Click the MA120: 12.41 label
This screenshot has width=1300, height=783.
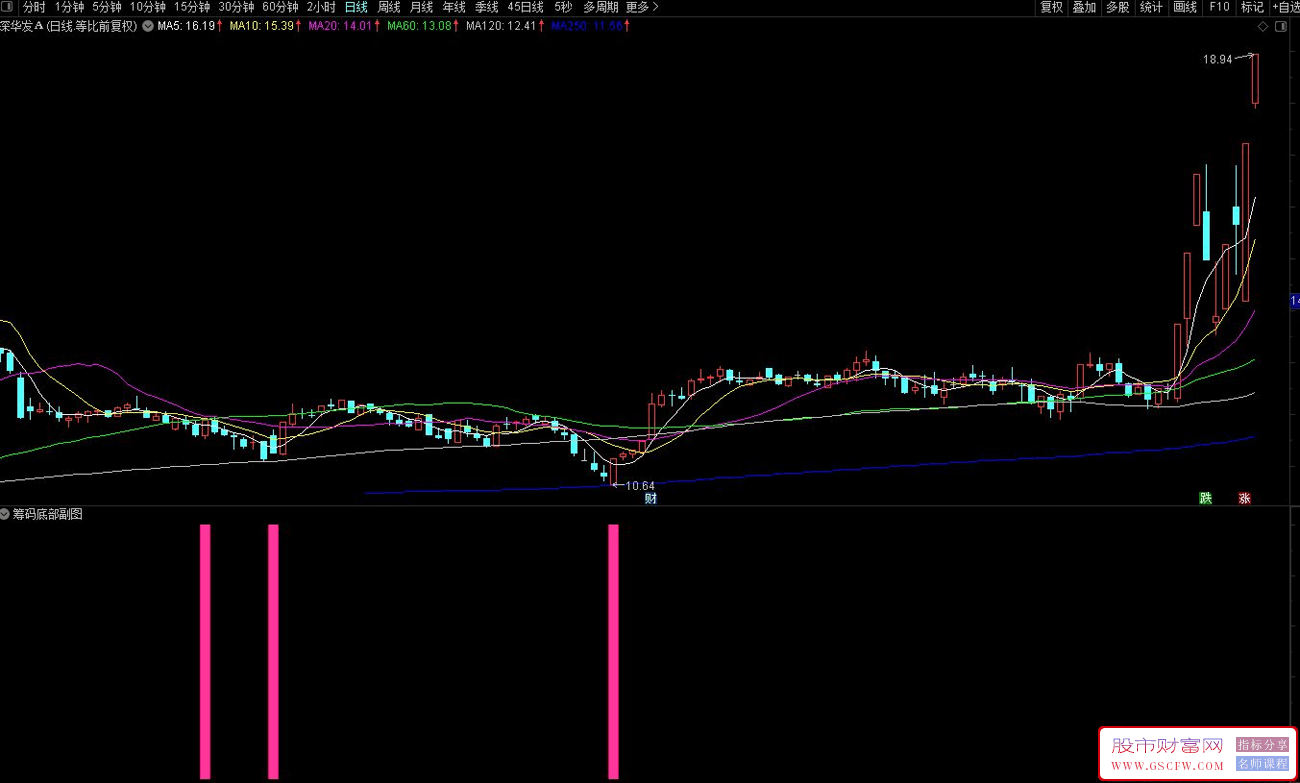point(501,26)
